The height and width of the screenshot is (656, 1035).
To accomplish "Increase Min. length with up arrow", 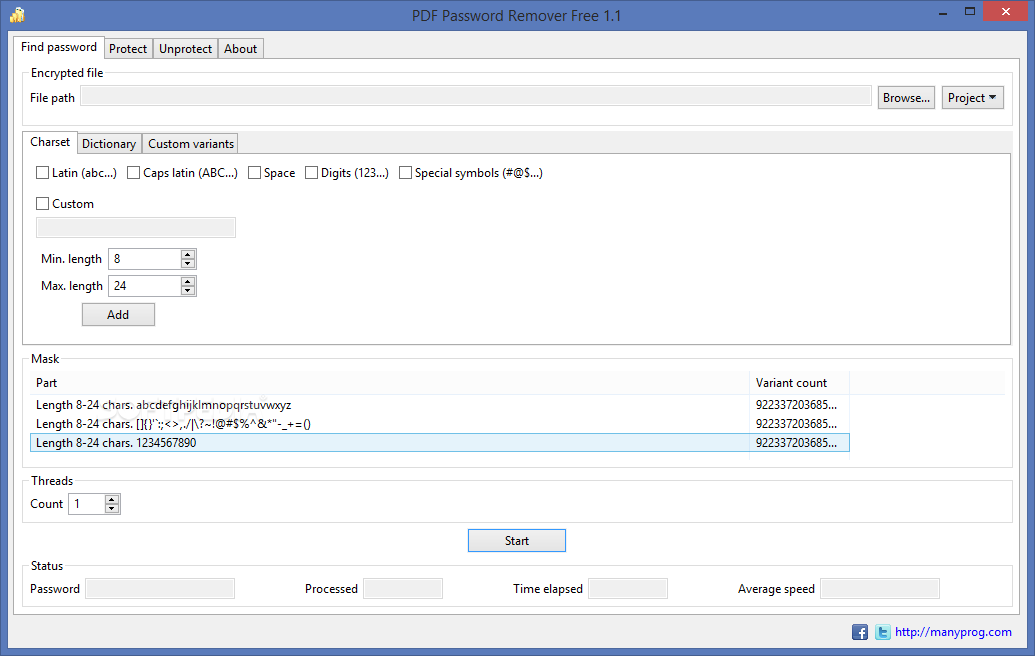I will [x=188, y=254].
